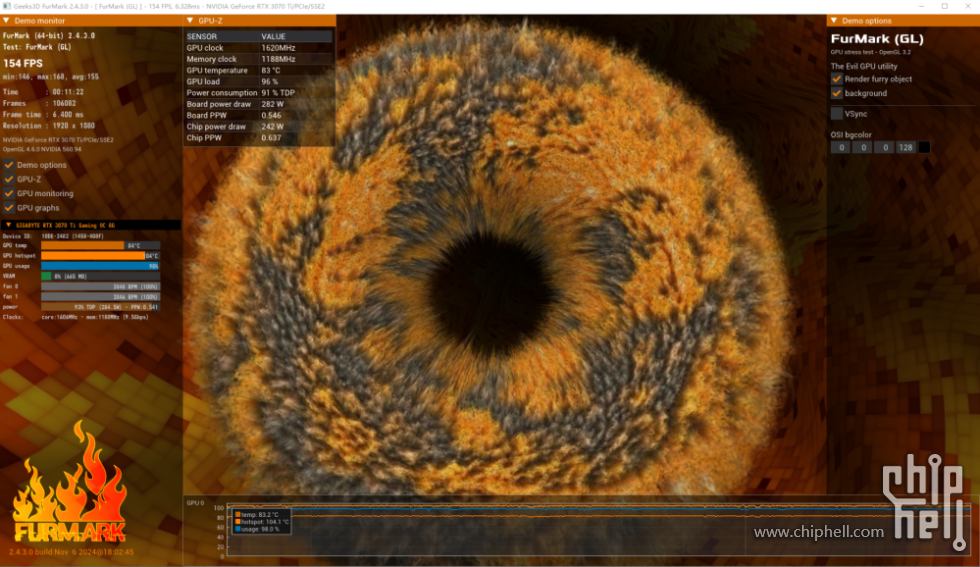Image resolution: width=980 pixels, height=567 pixels.
Task: Click the Clocks core/mem line
Action: (76, 317)
